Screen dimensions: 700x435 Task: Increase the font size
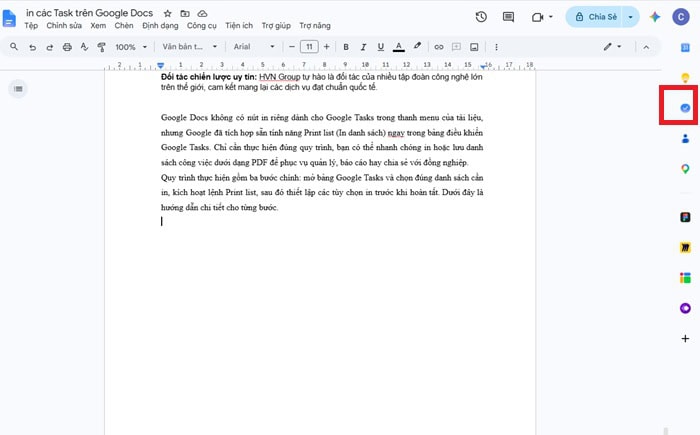[326, 47]
